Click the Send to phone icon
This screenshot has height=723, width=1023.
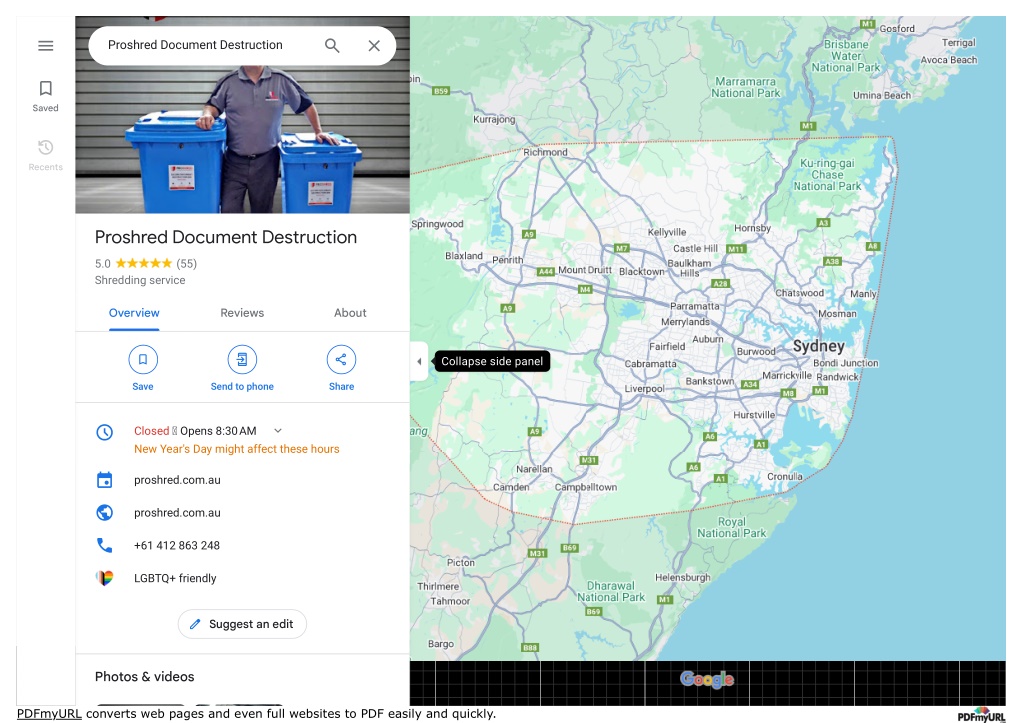[242, 360]
